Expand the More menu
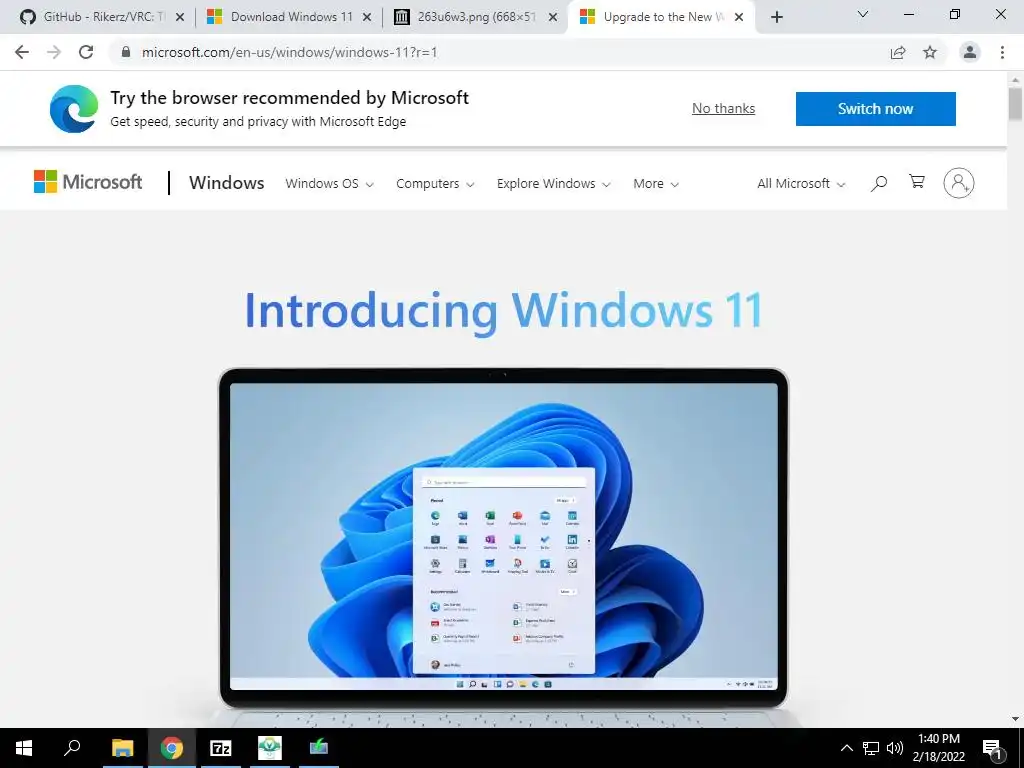Image resolution: width=1024 pixels, height=768 pixels. [656, 184]
